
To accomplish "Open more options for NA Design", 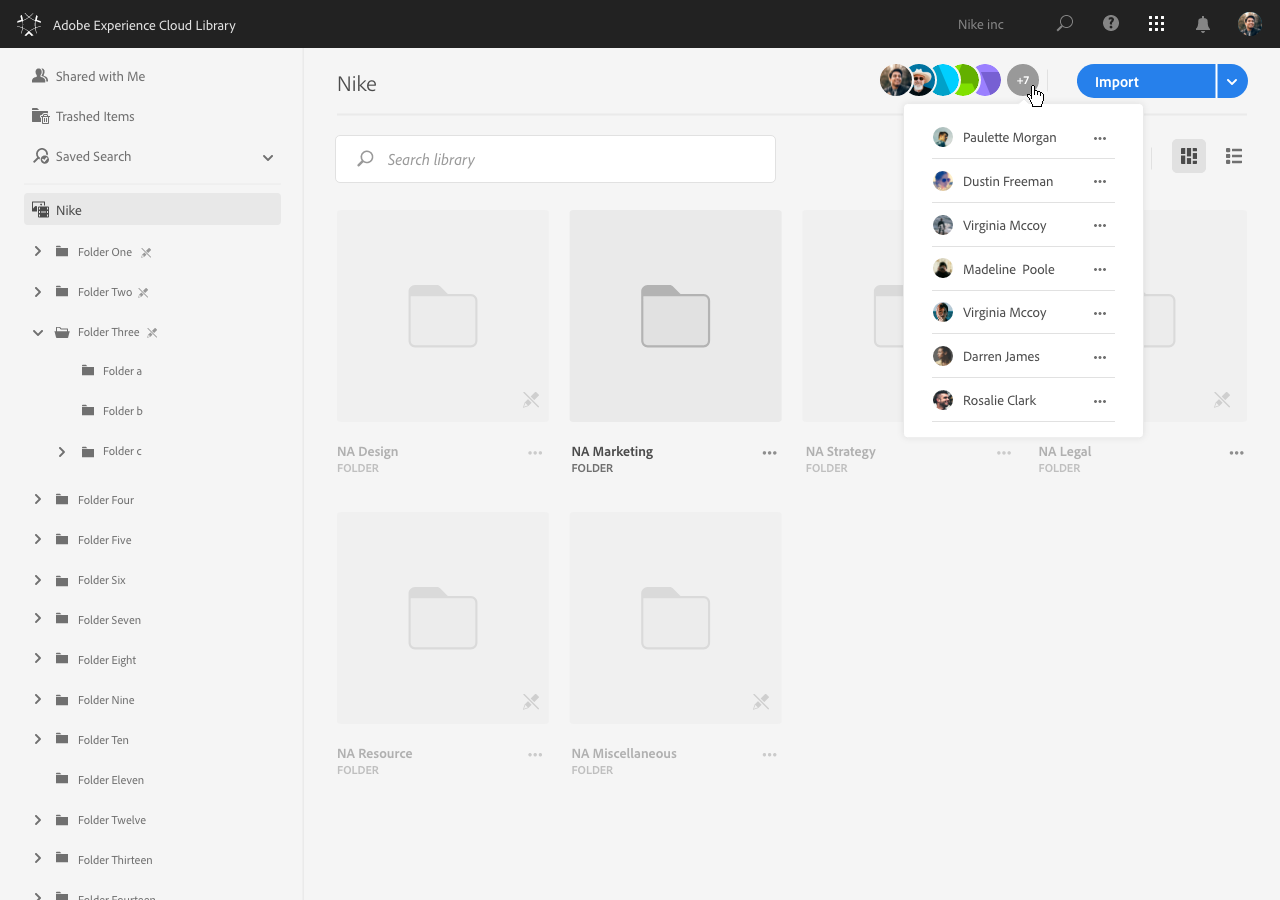I will tap(535, 453).
